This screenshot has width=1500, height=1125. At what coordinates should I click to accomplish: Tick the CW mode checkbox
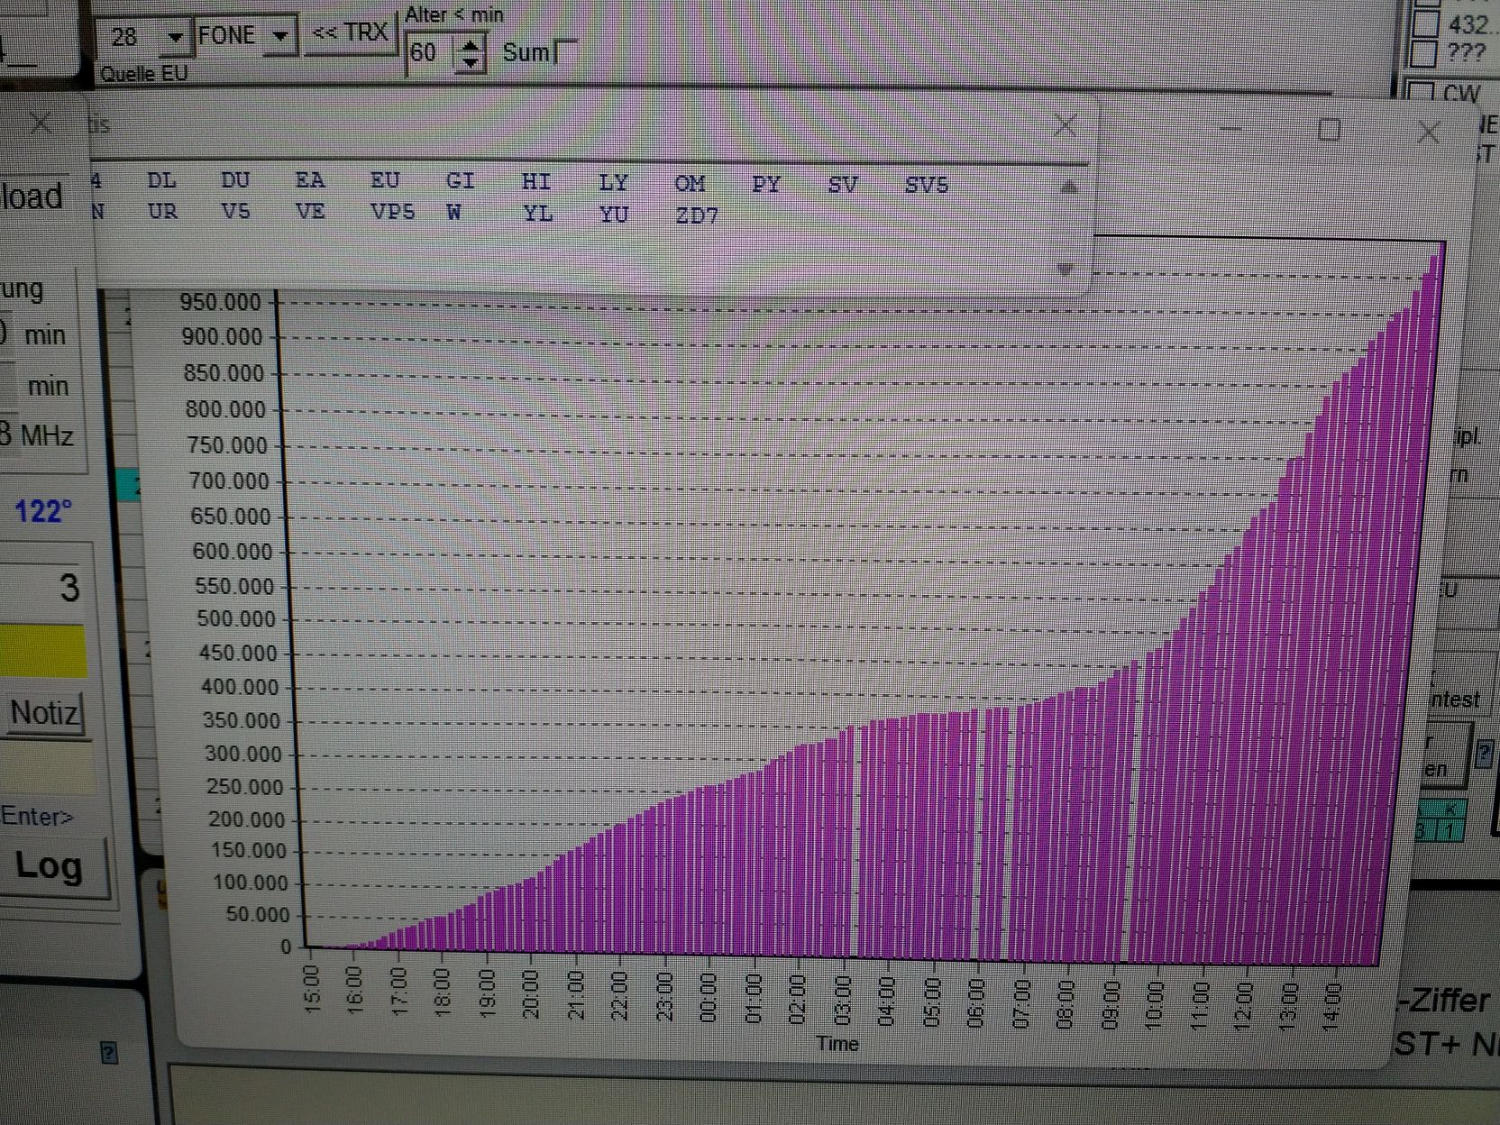click(1420, 93)
